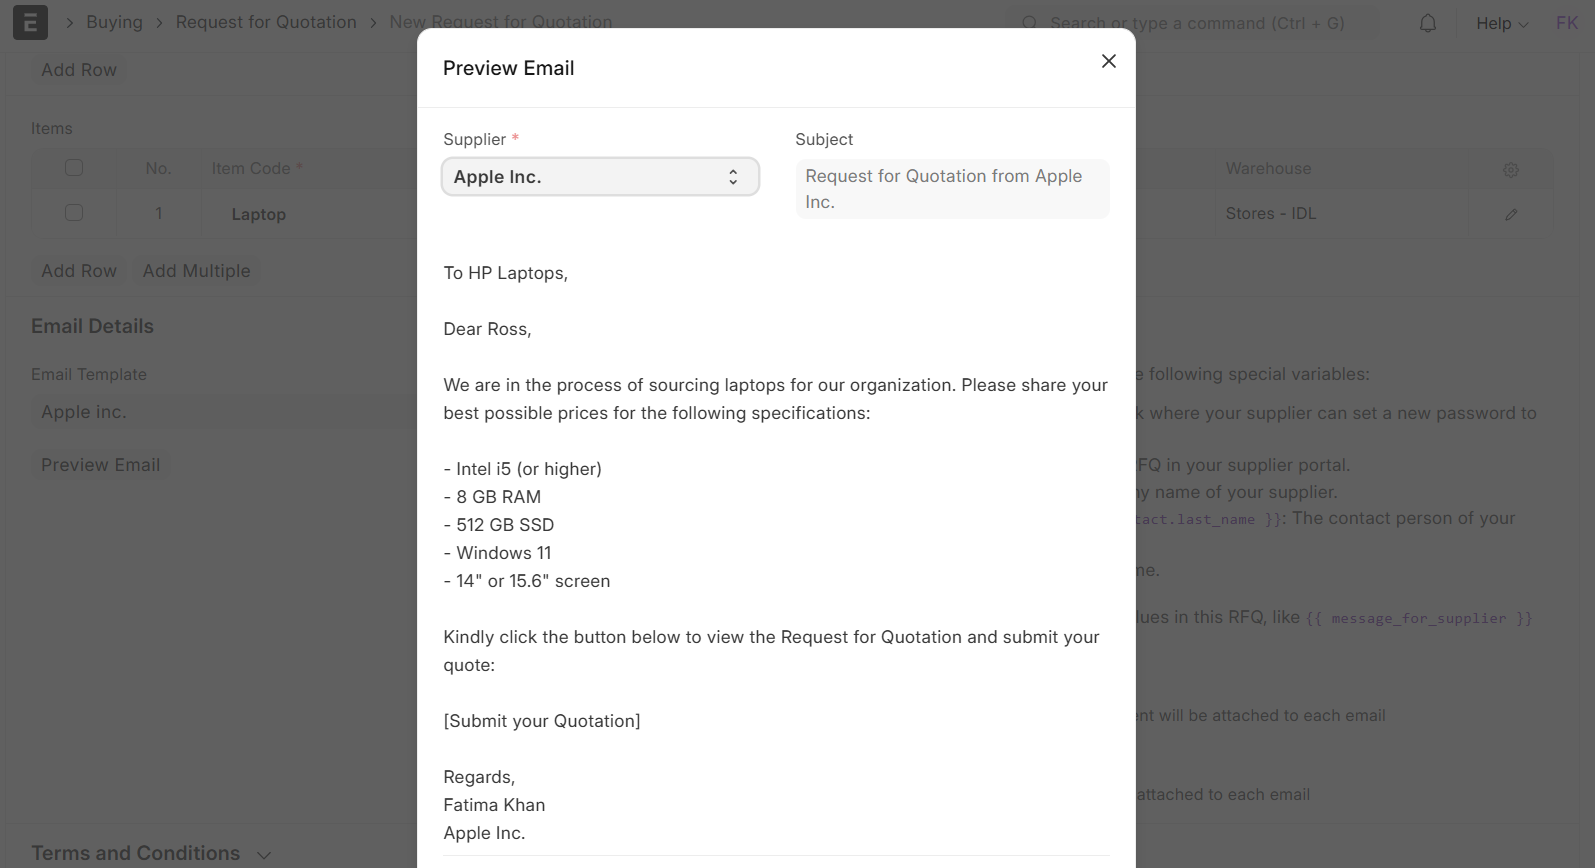Image resolution: width=1595 pixels, height=868 pixels.
Task: Go to Buying in breadcrumb
Action: click(114, 22)
